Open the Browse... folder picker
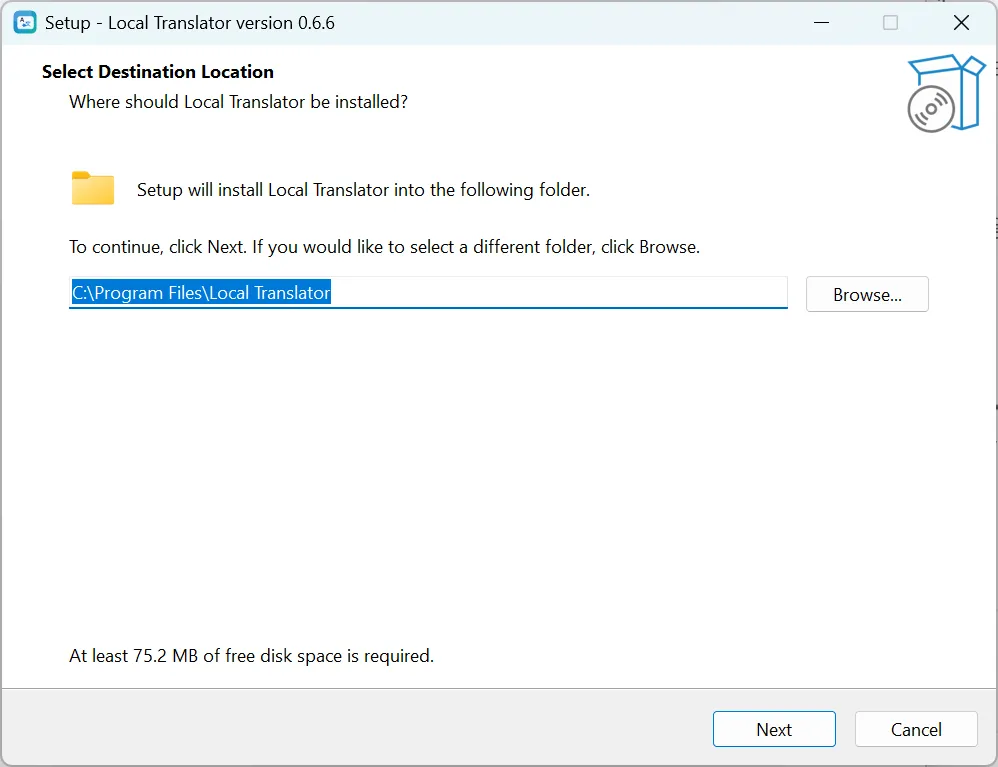 pos(867,295)
